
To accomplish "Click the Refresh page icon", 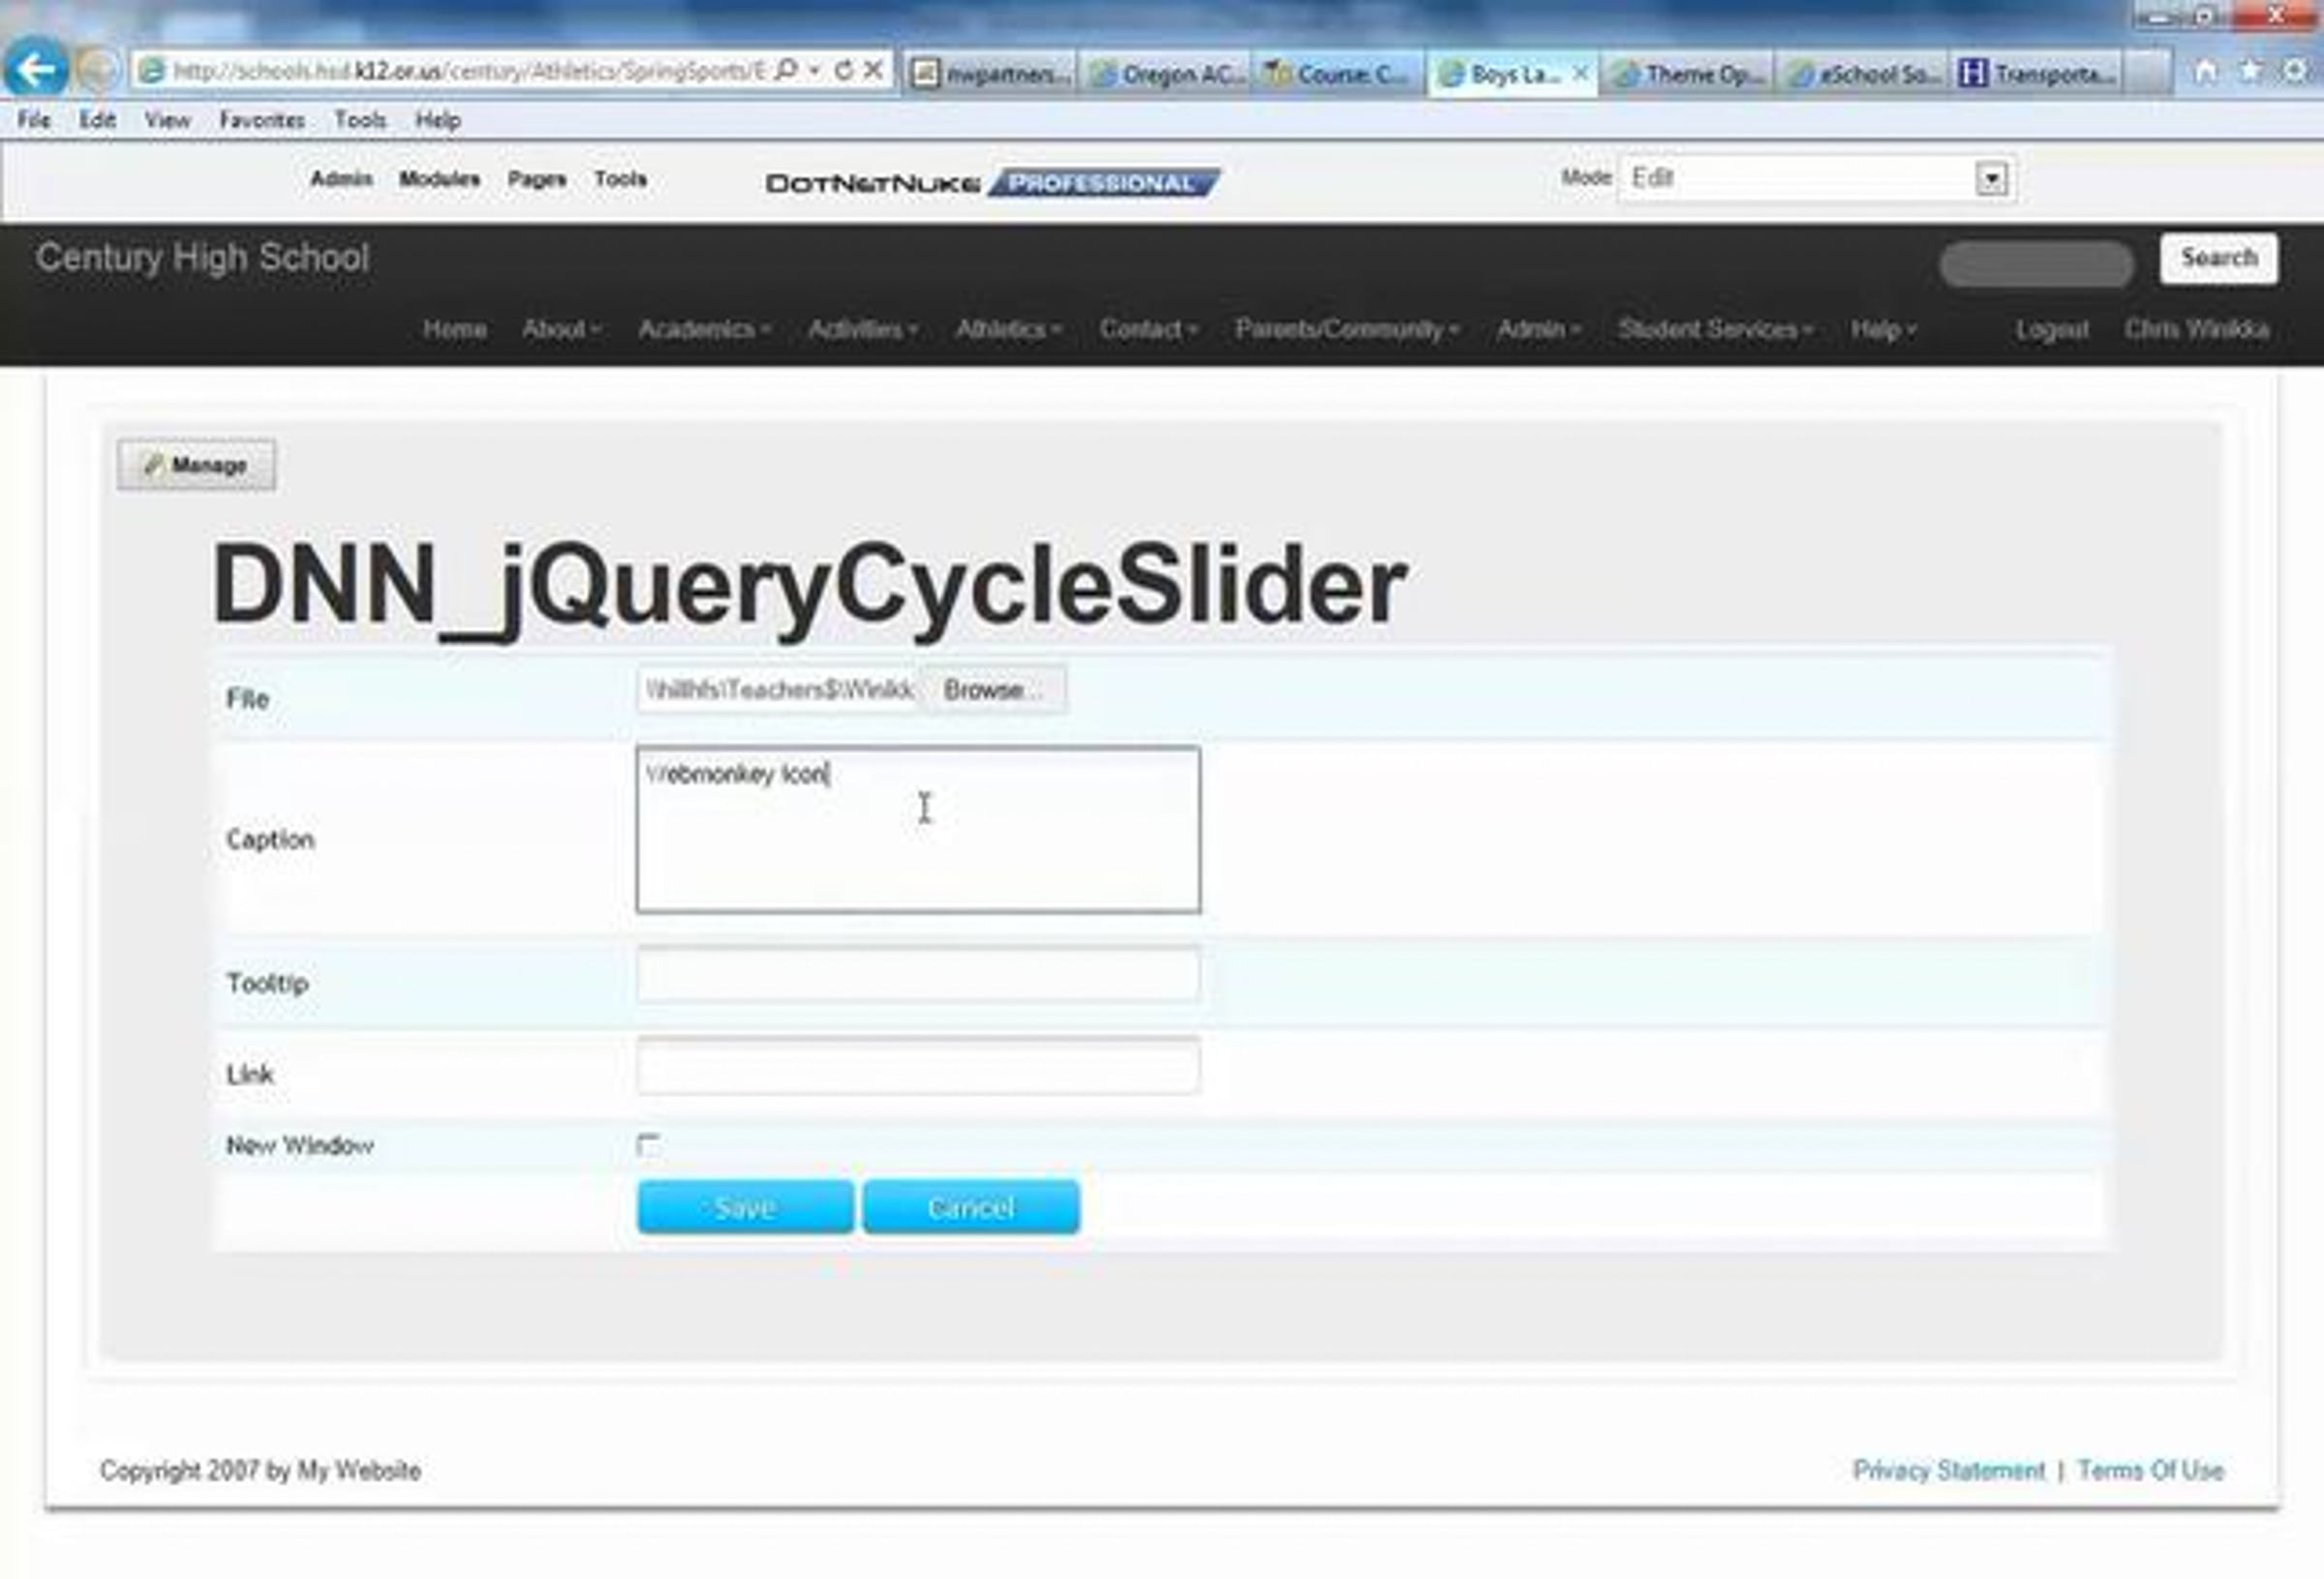I will pyautogui.click(x=844, y=70).
